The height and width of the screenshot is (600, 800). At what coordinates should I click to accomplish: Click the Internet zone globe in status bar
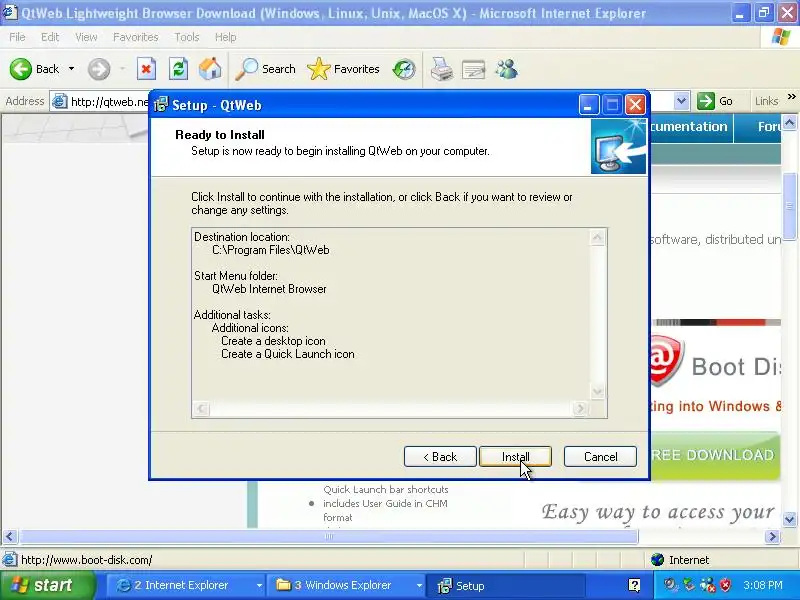click(658, 560)
